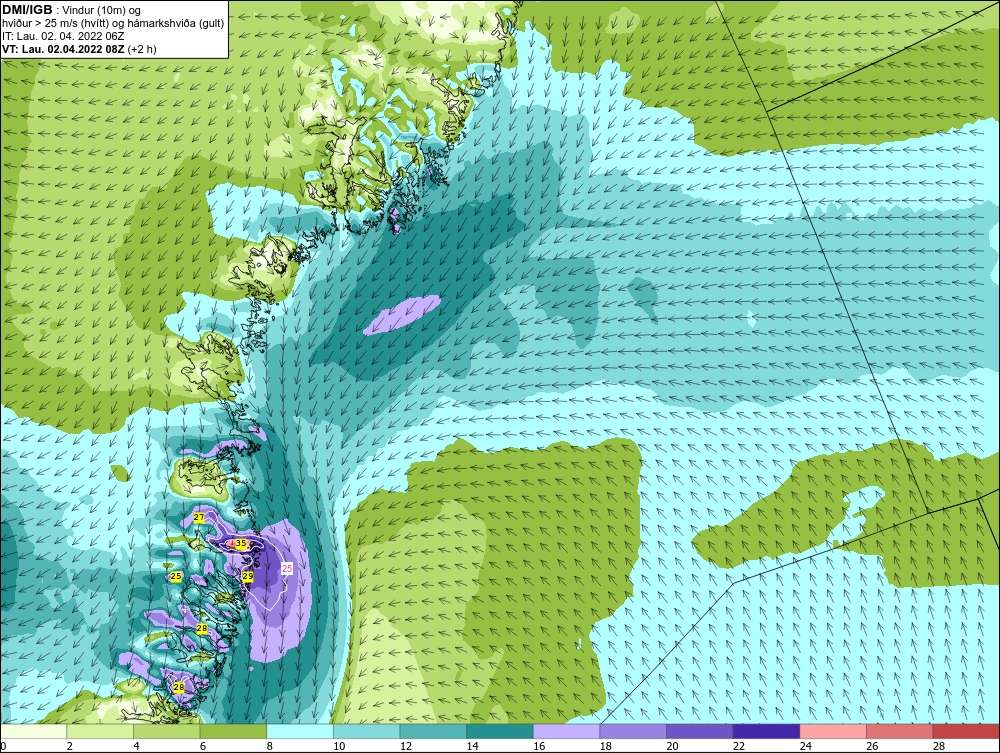This screenshot has width=1000, height=753.
Task: Select the 2–4 m/s legend color swatch
Action: [x=100, y=731]
